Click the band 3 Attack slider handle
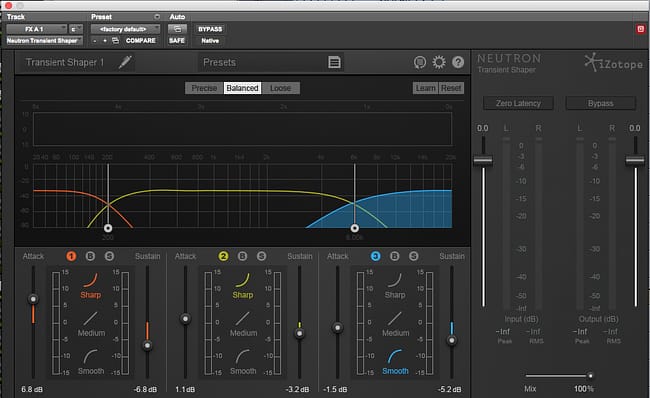 pos(337,328)
